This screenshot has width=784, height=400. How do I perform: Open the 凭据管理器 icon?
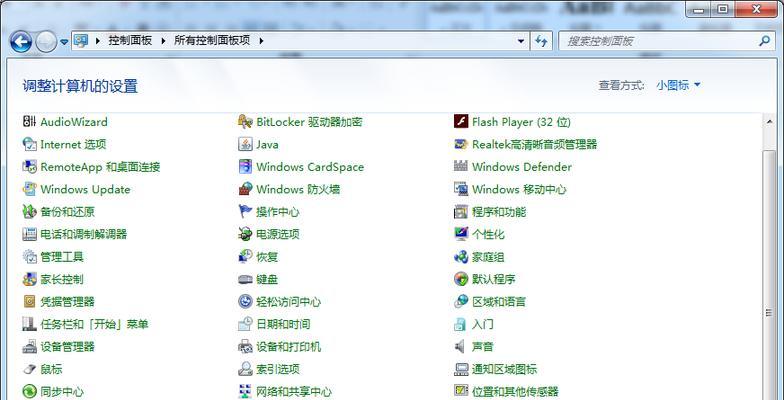[x=30, y=302]
